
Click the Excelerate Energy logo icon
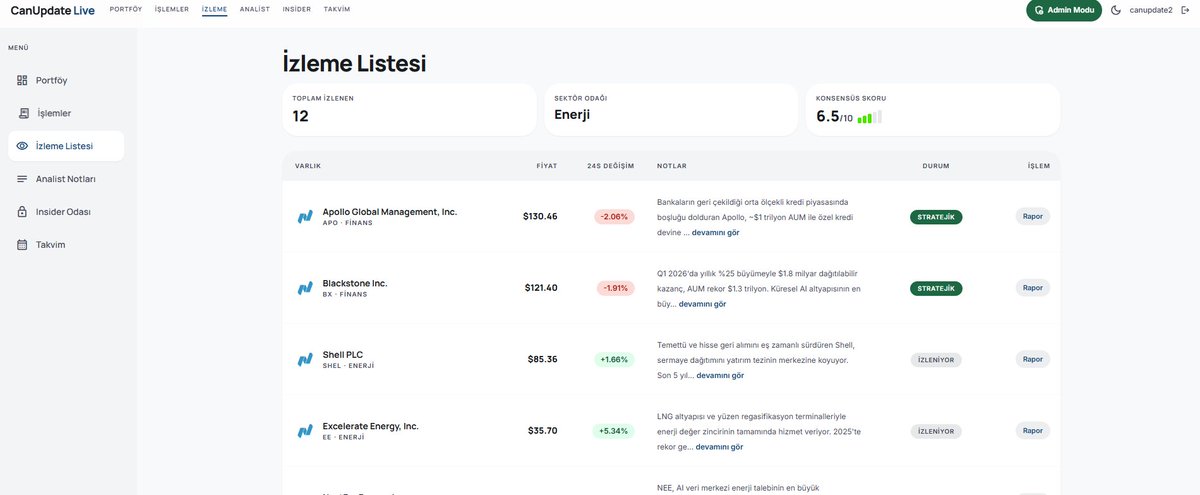click(305, 431)
